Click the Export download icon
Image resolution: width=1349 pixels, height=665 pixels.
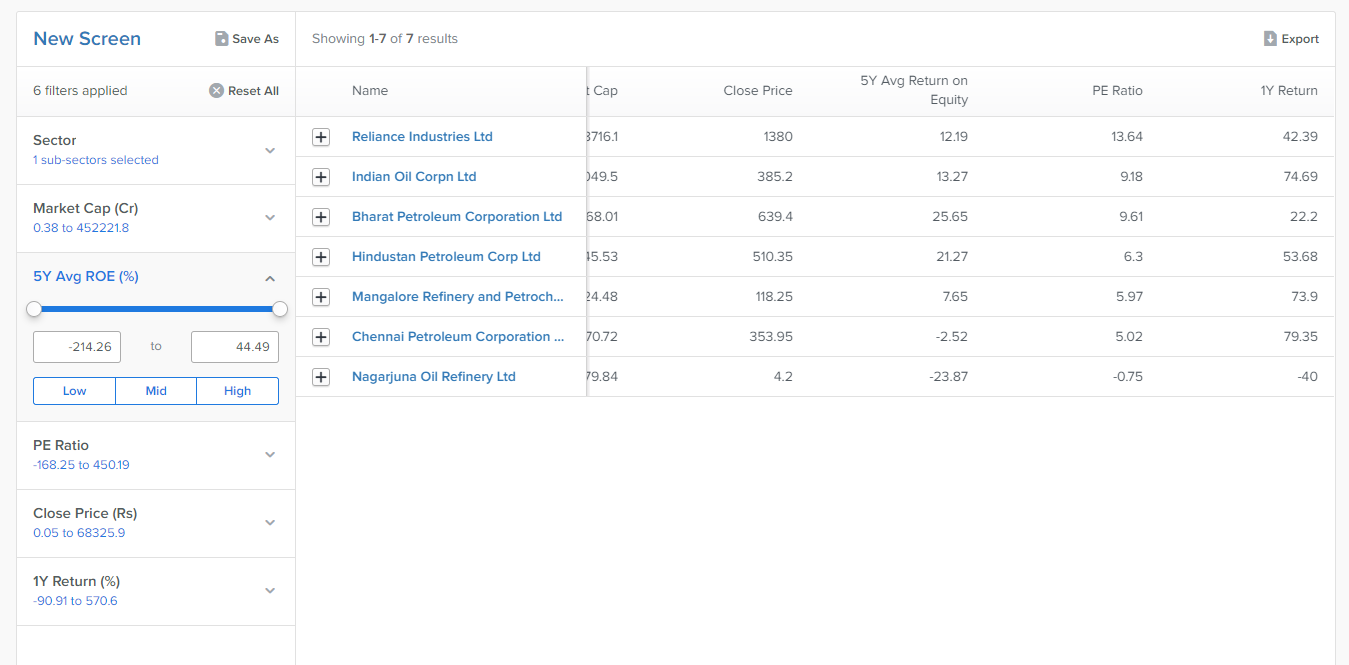1270,39
